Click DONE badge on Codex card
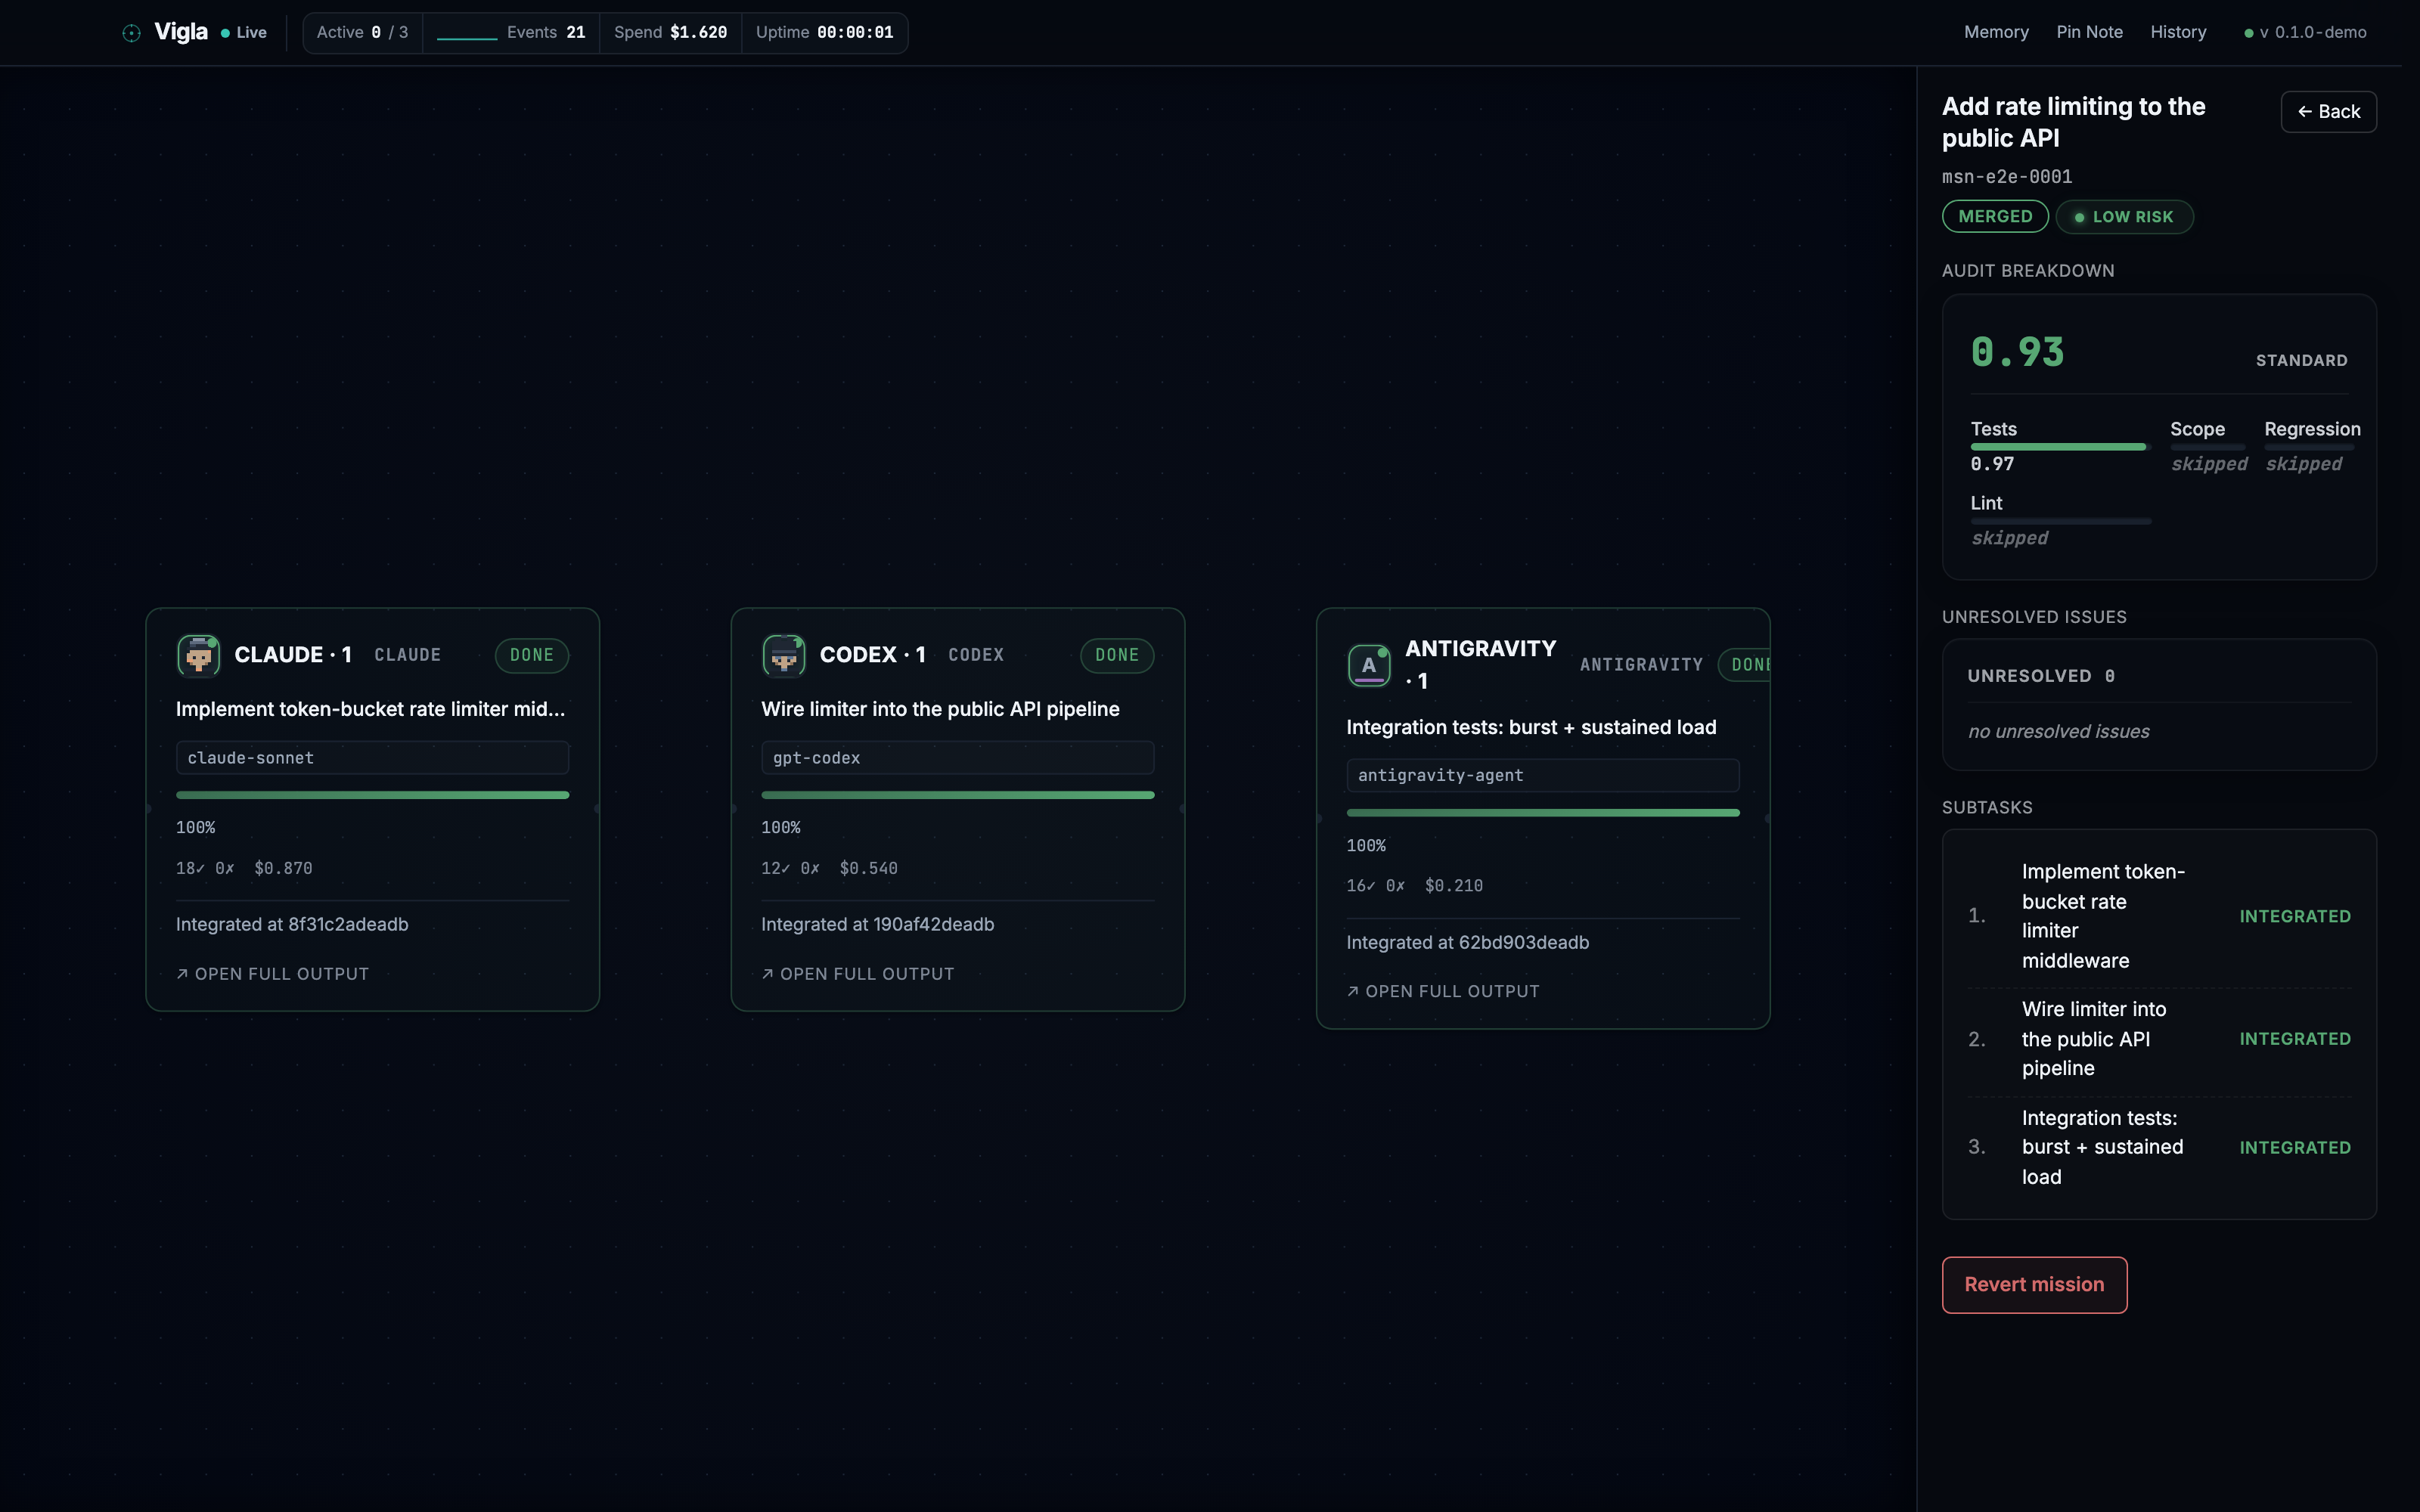The image size is (2420, 1512). 1117,656
